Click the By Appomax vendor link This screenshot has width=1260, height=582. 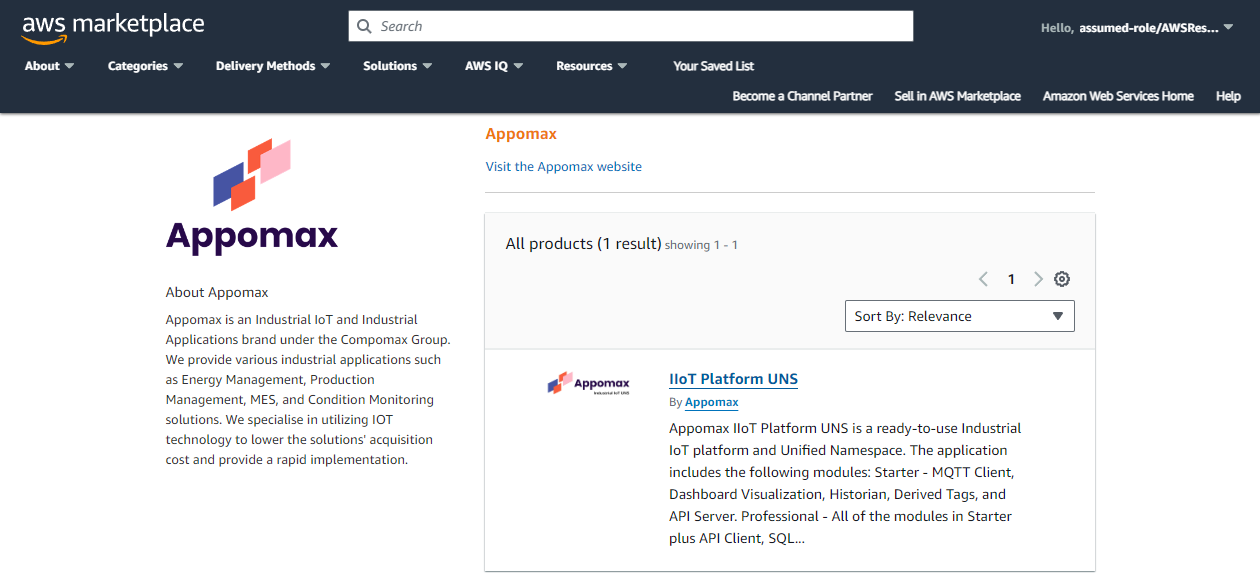click(x=712, y=402)
